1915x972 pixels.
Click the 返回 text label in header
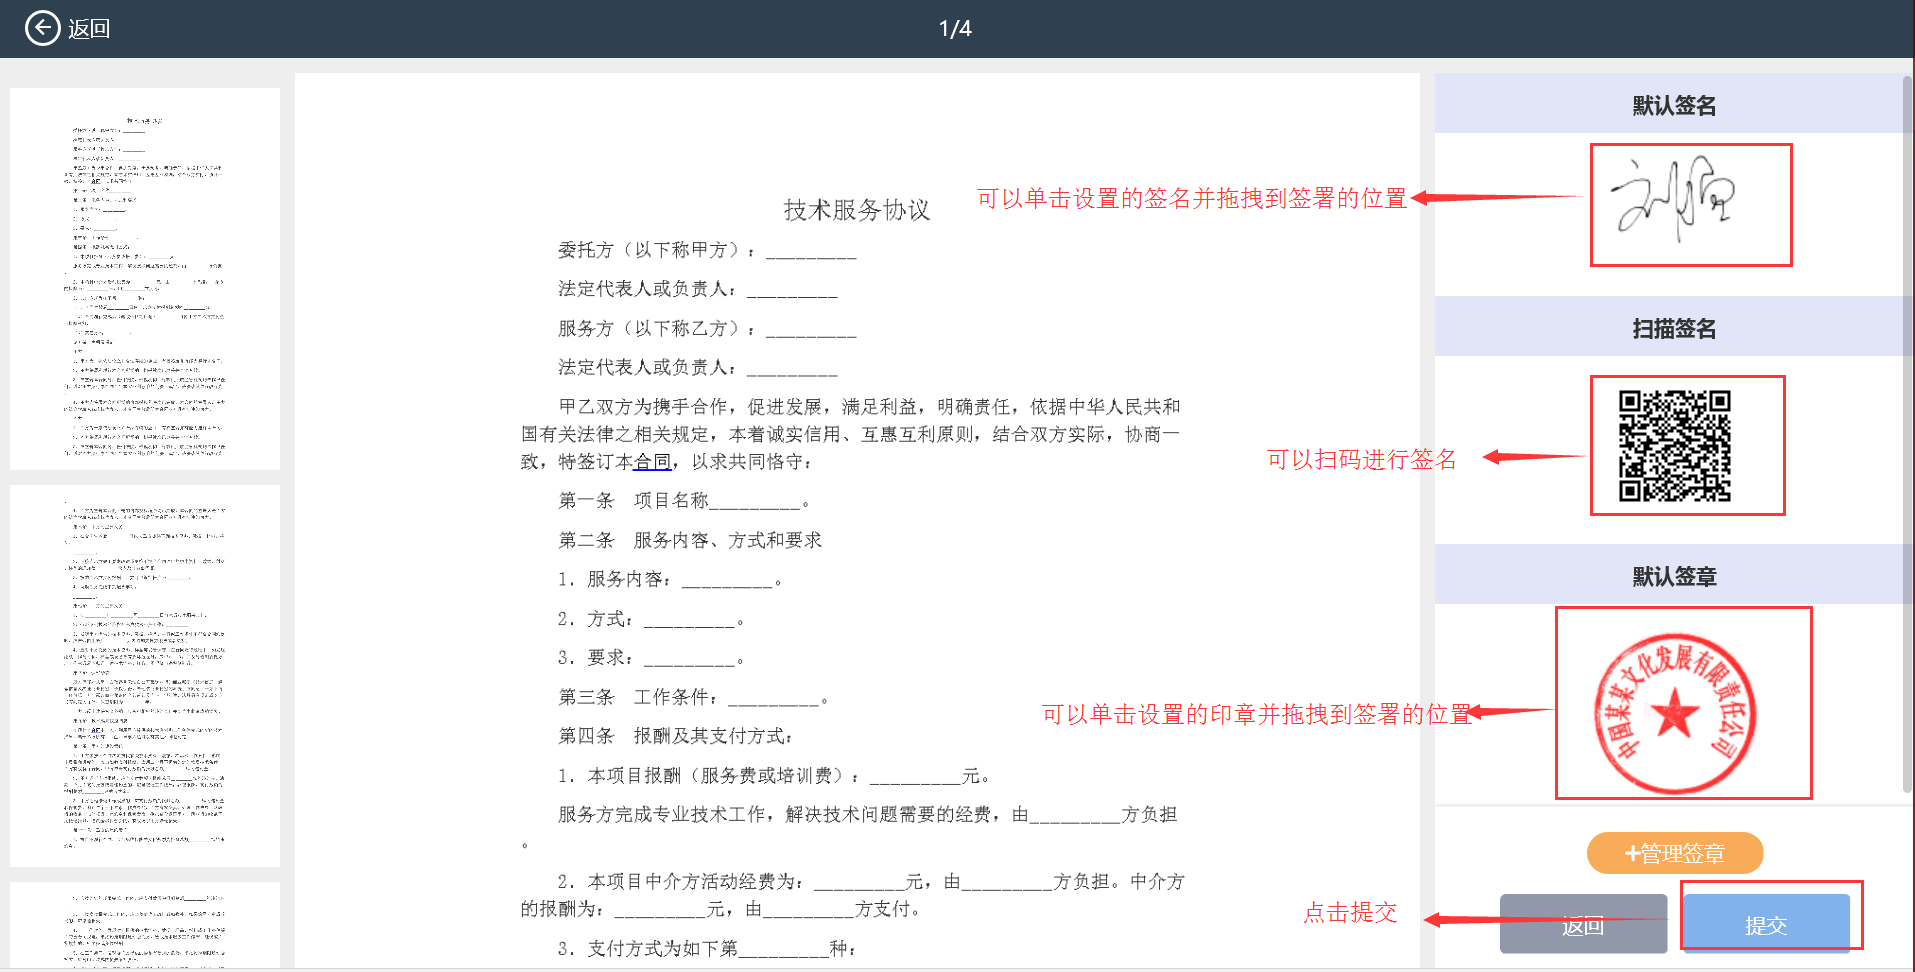point(89,29)
